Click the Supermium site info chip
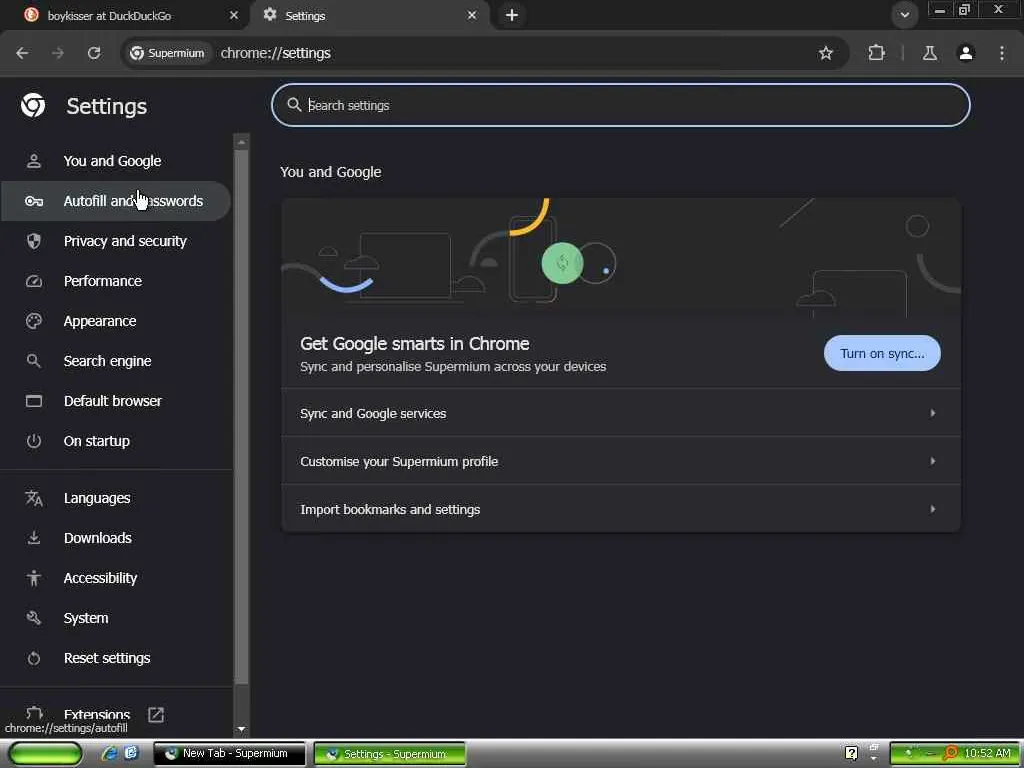This screenshot has width=1024, height=768. [167, 53]
